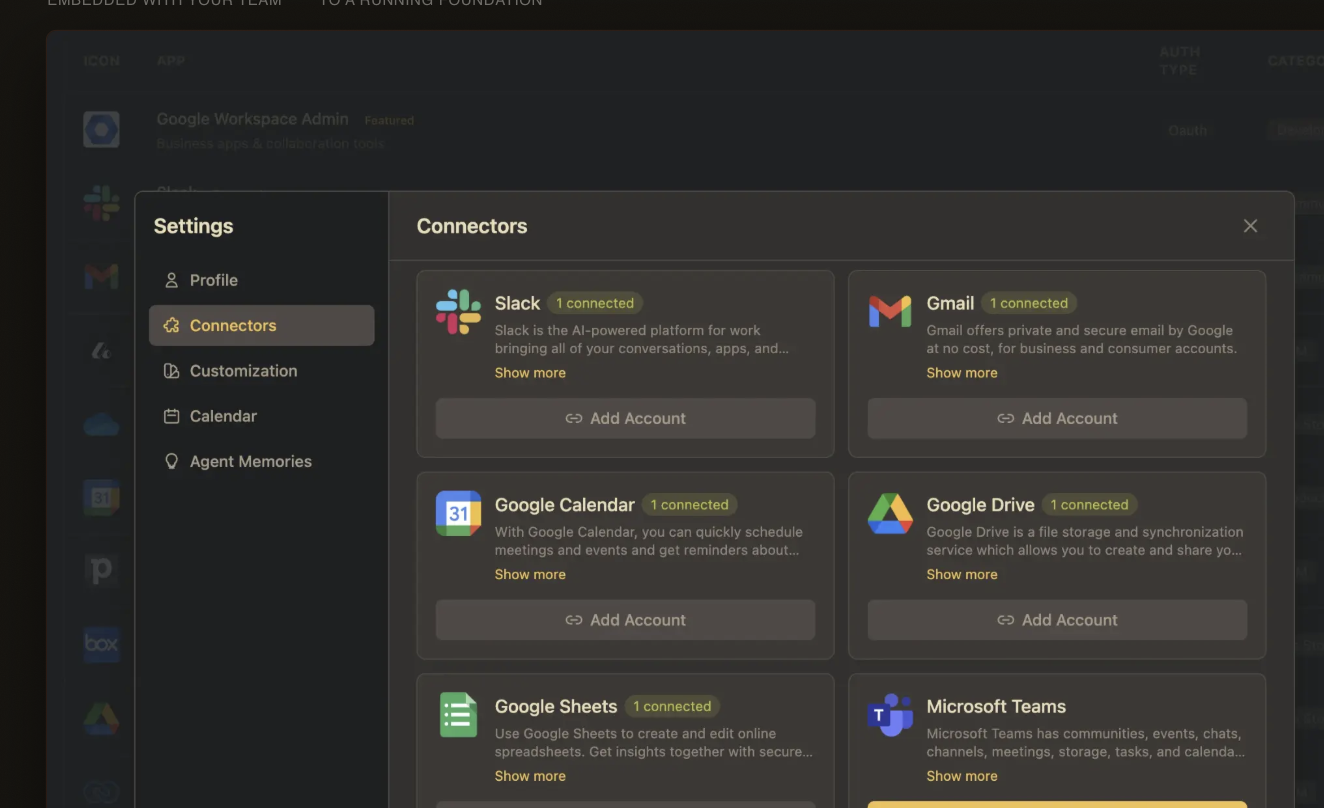Click the Google Drive '1 connected' badge
1324x808 pixels.
pyautogui.click(x=1090, y=505)
